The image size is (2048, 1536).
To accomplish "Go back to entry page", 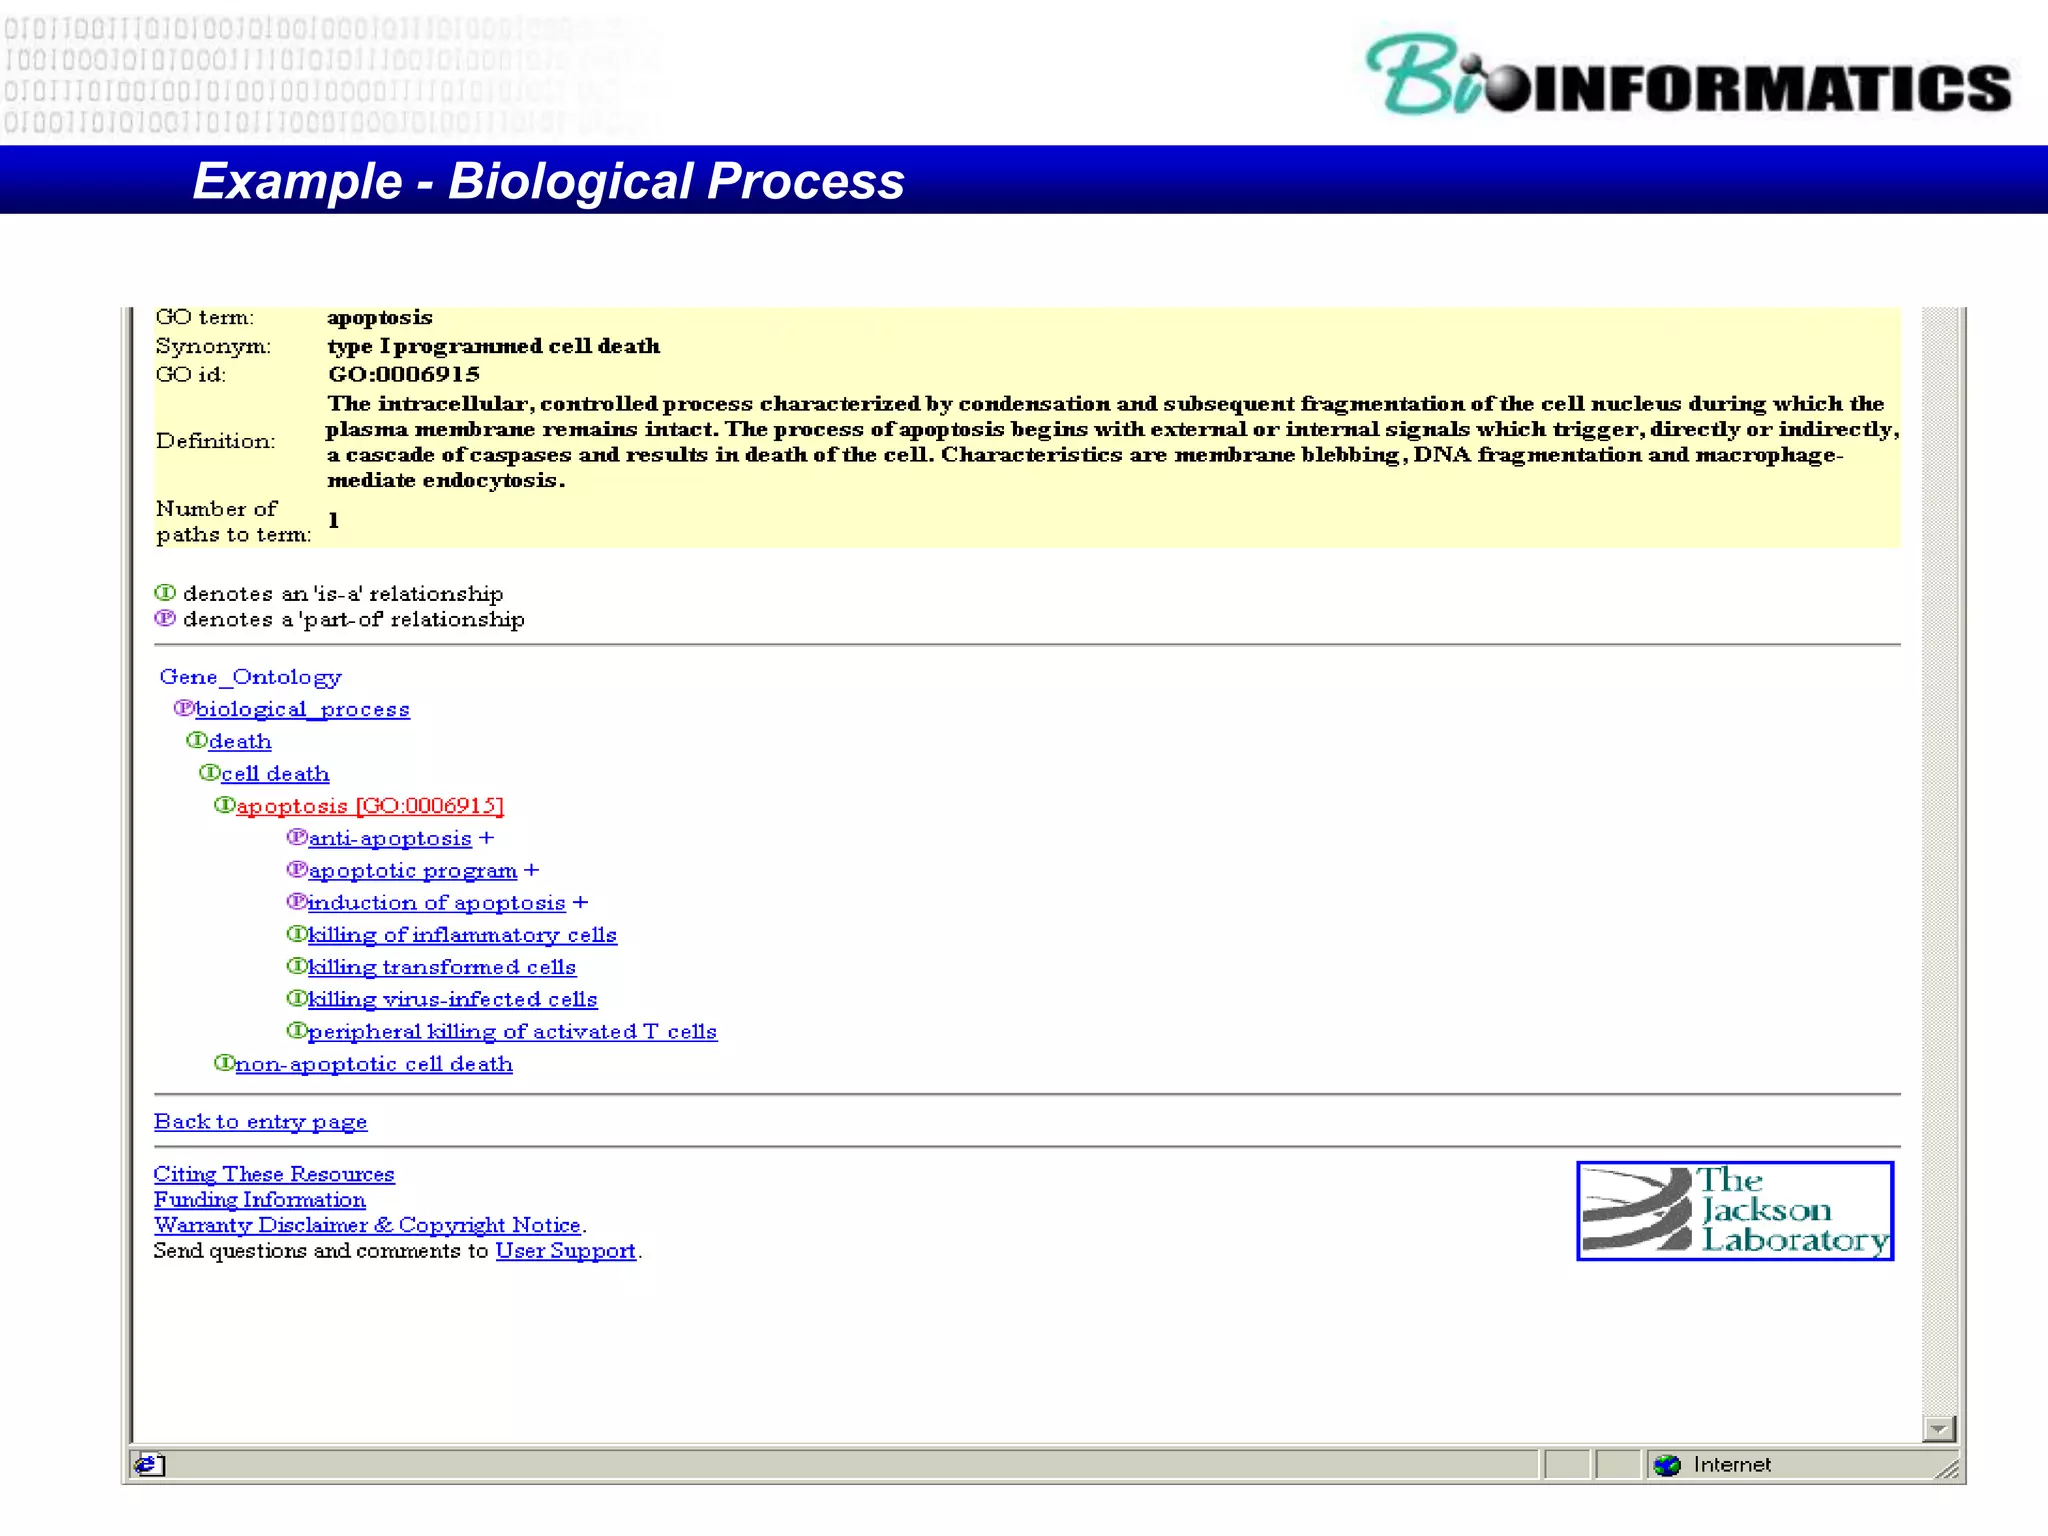I will [260, 1122].
